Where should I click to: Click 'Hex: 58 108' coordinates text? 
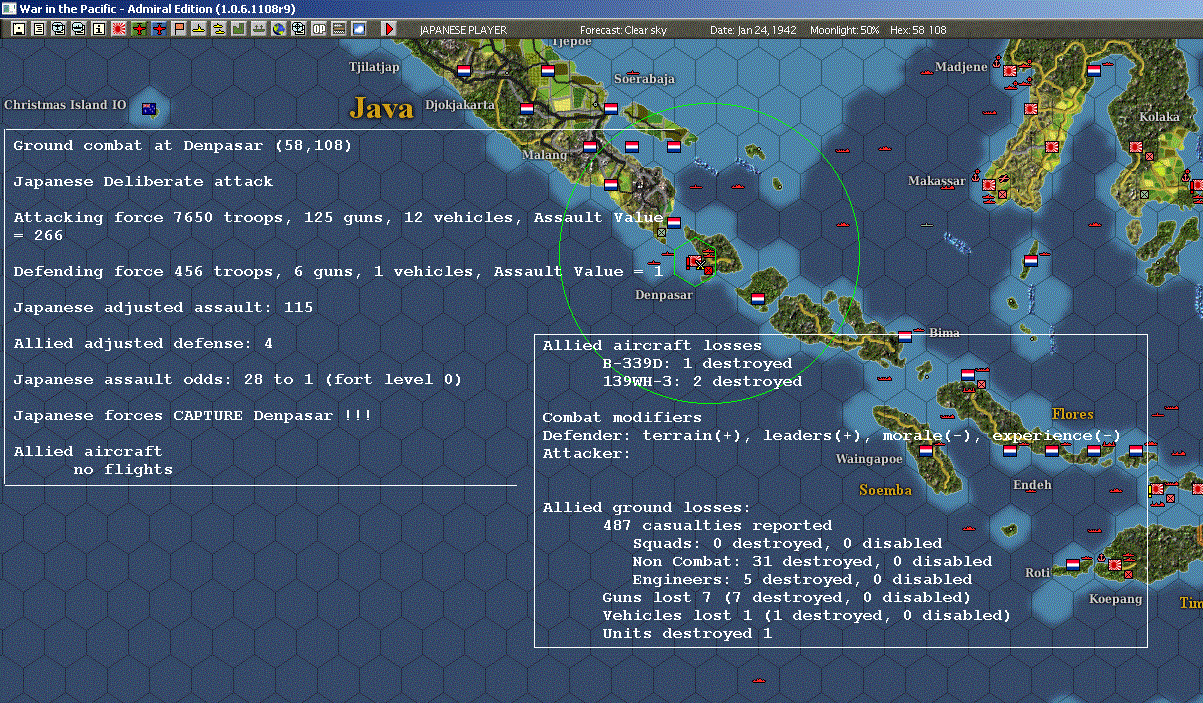pyautogui.click(x=917, y=30)
